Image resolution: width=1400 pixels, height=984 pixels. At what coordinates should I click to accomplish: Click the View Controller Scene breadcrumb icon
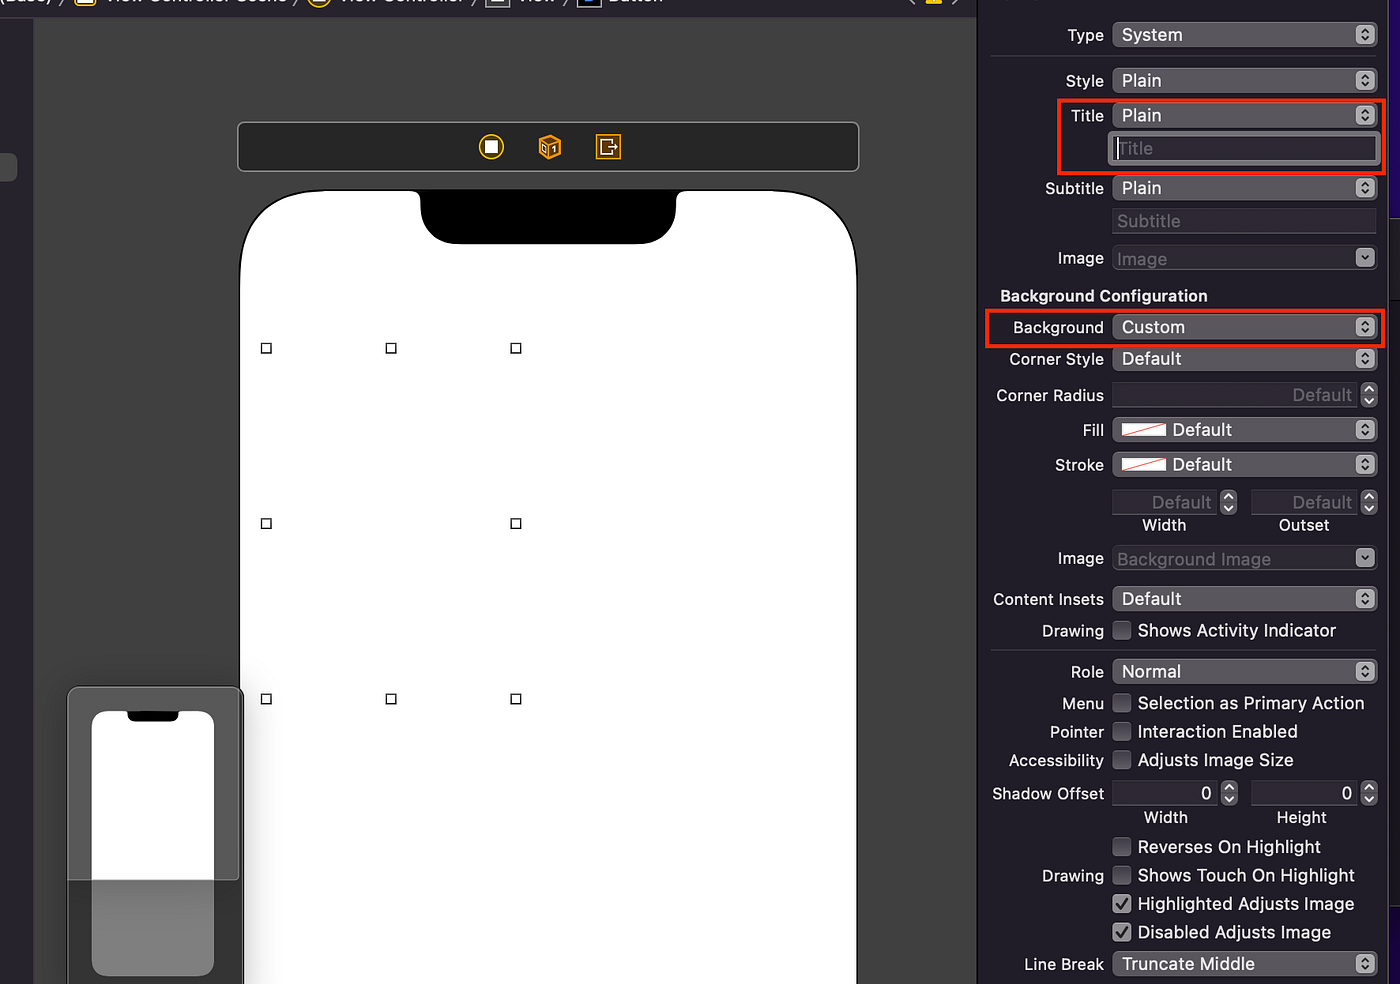pyautogui.click(x=85, y=3)
